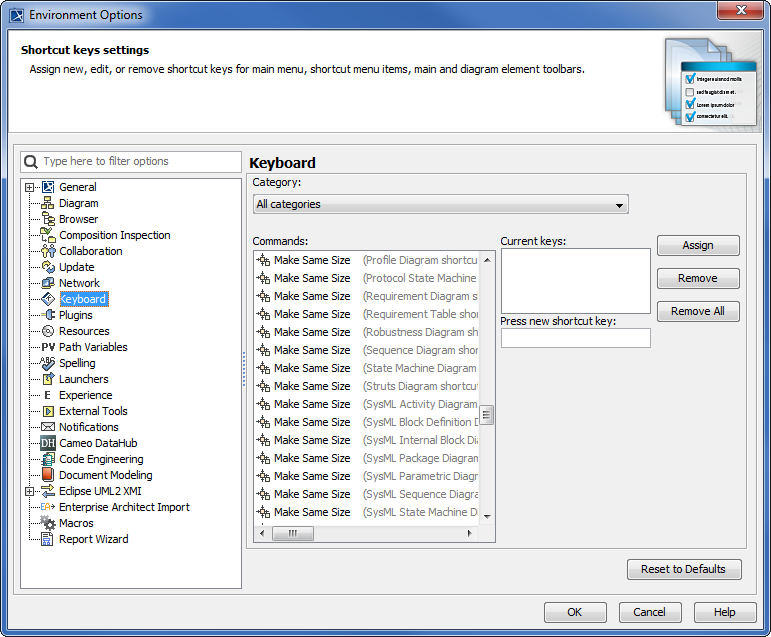Click Reset to Defaults
771x637 pixels.
(684, 569)
